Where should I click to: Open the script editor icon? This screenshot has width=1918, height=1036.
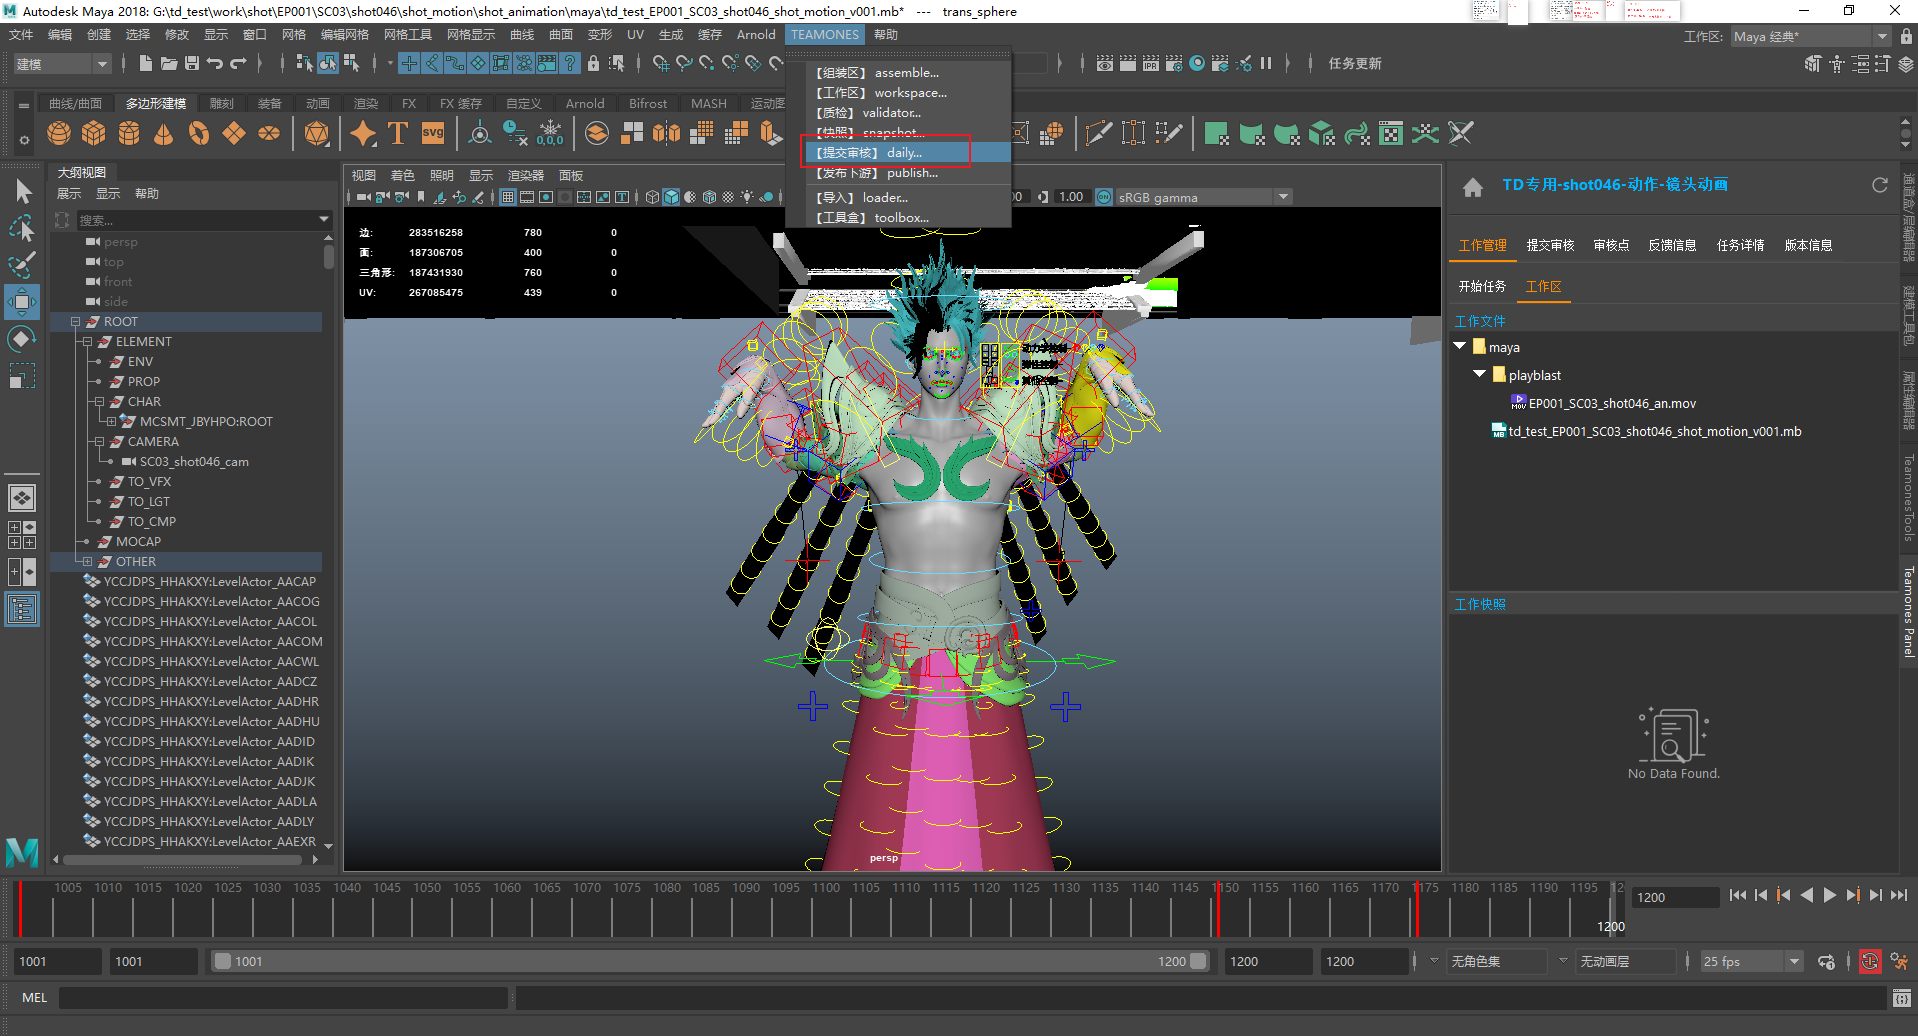pyautogui.click(x=1901, y=998)
